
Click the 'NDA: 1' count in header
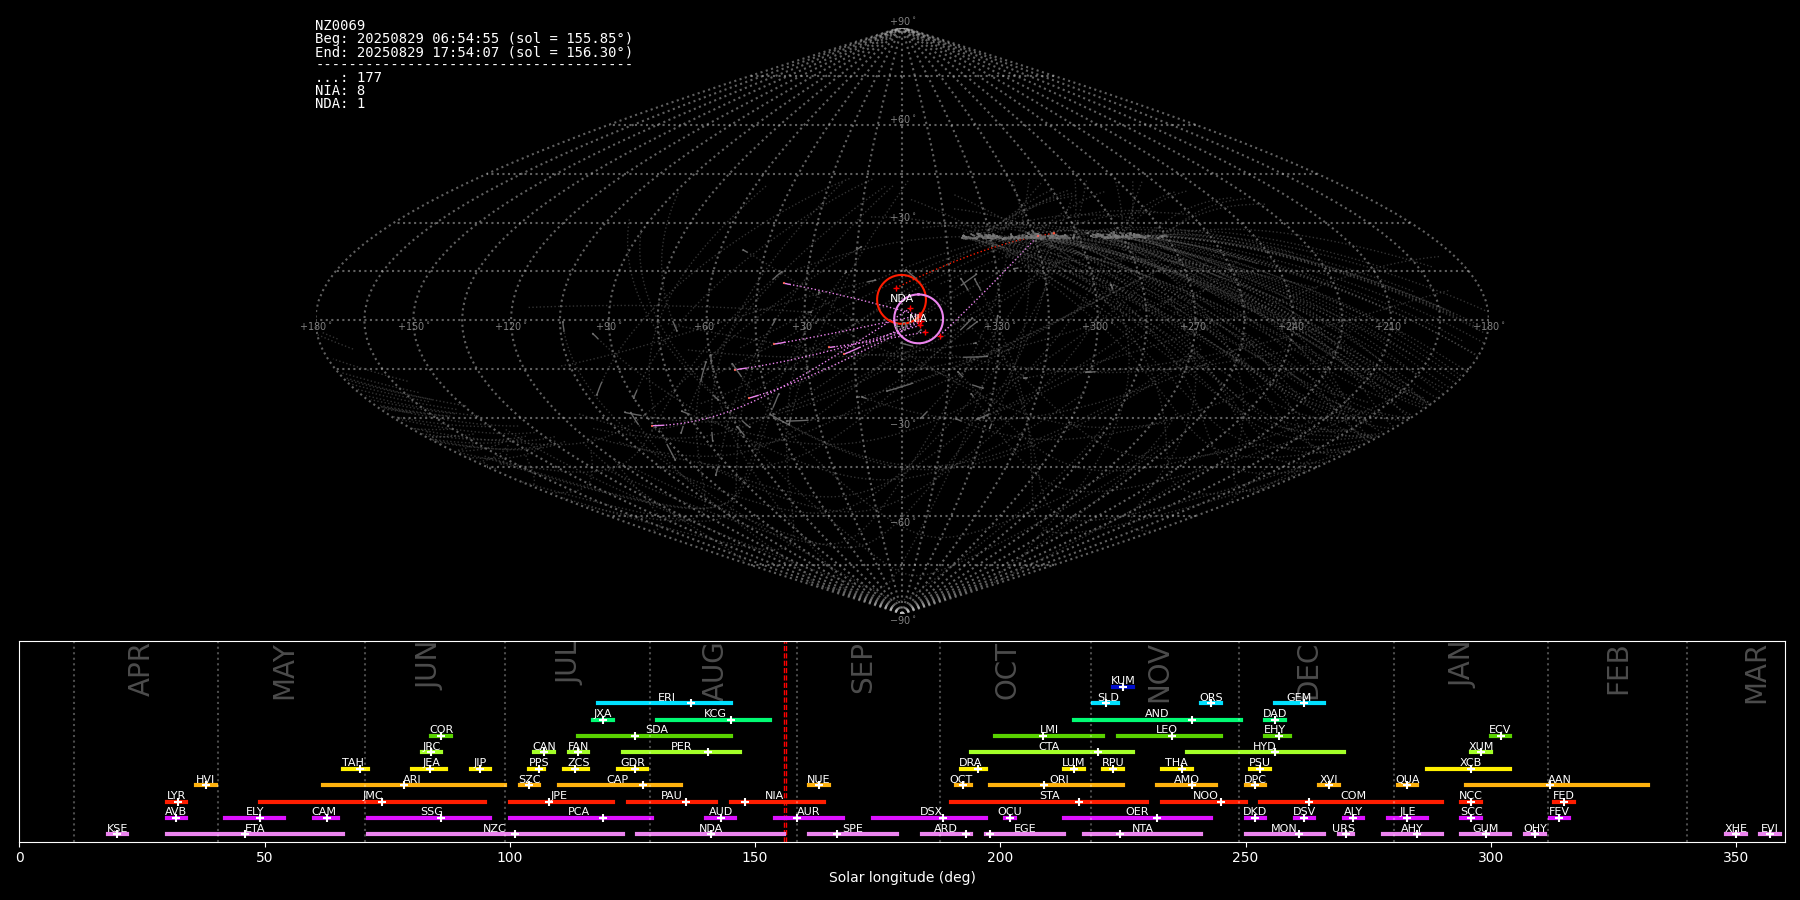pos(340,104)
